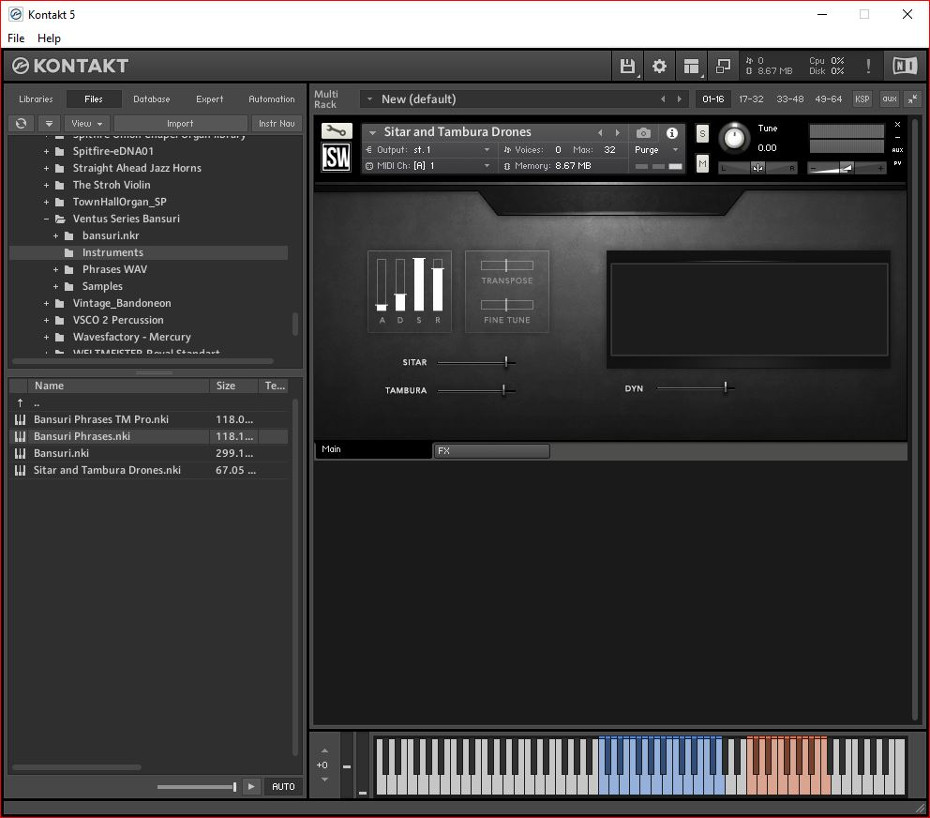
Task: Go up to parent folder arrow
Action: (x=20, y=403)
